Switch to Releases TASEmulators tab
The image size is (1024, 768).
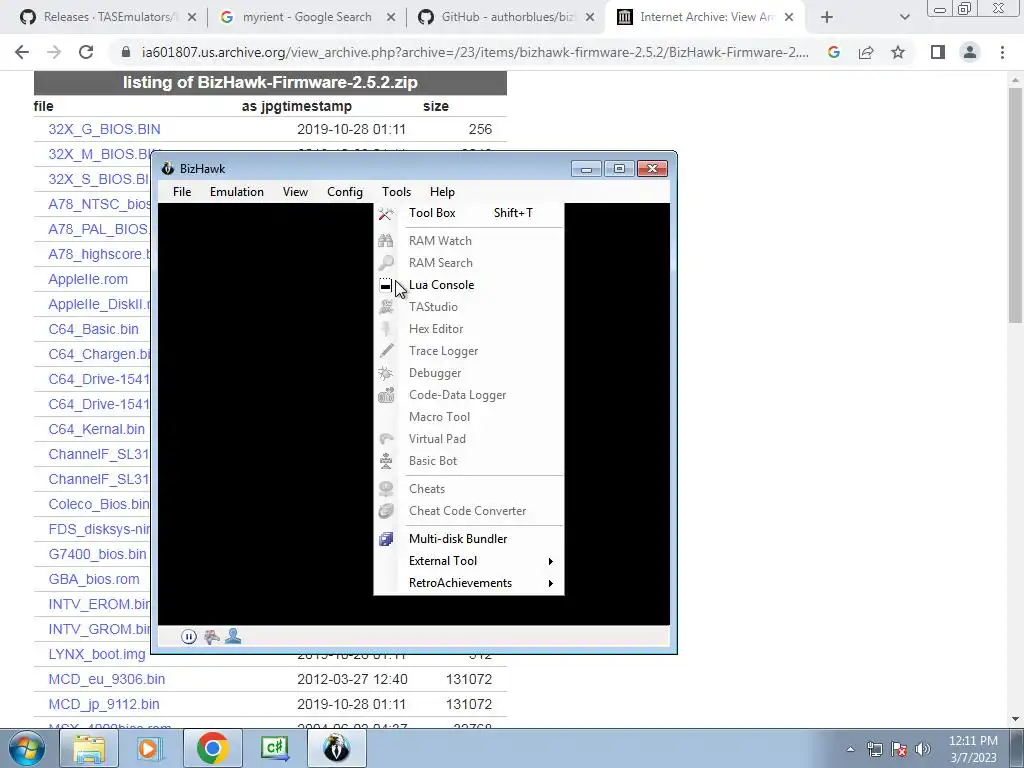pos(108,18)
